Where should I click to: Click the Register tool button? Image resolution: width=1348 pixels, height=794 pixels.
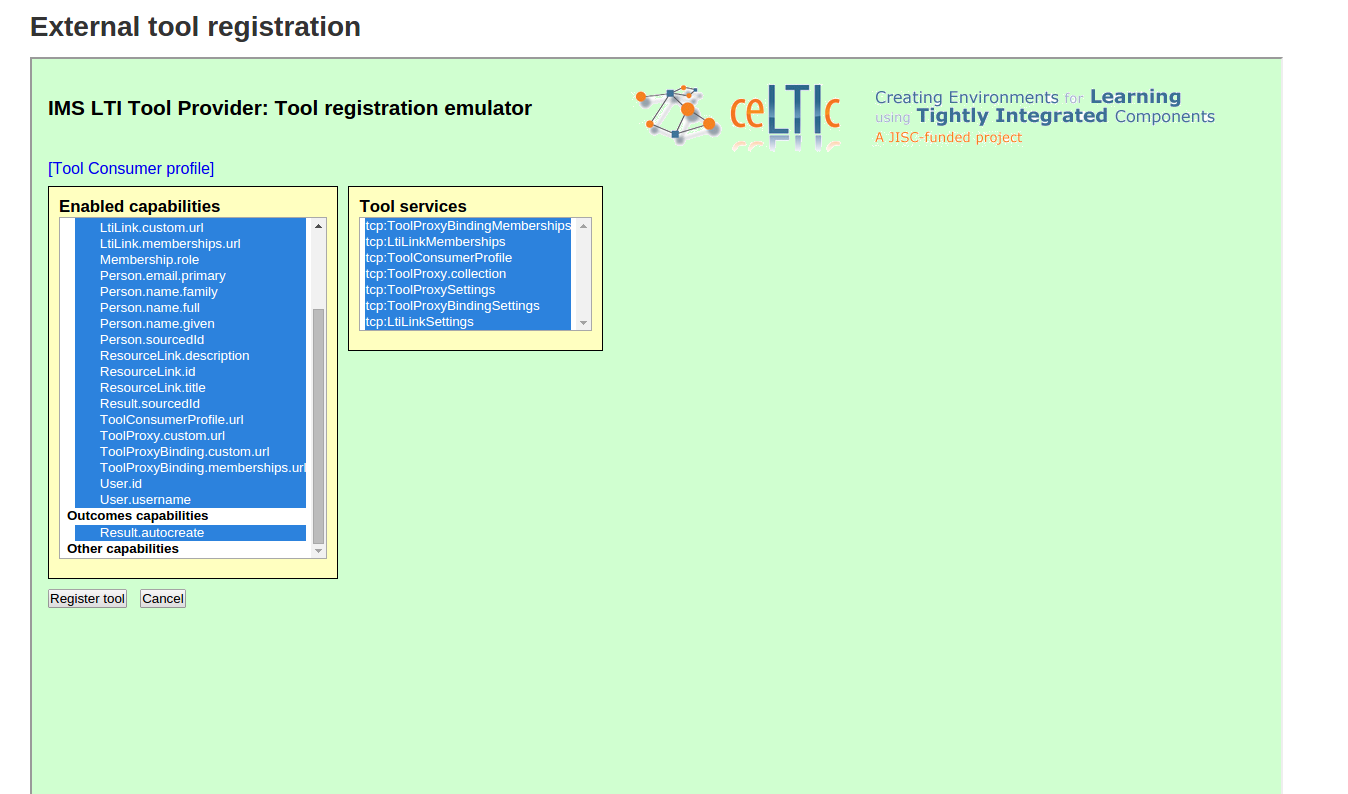[x=88, y=598]
